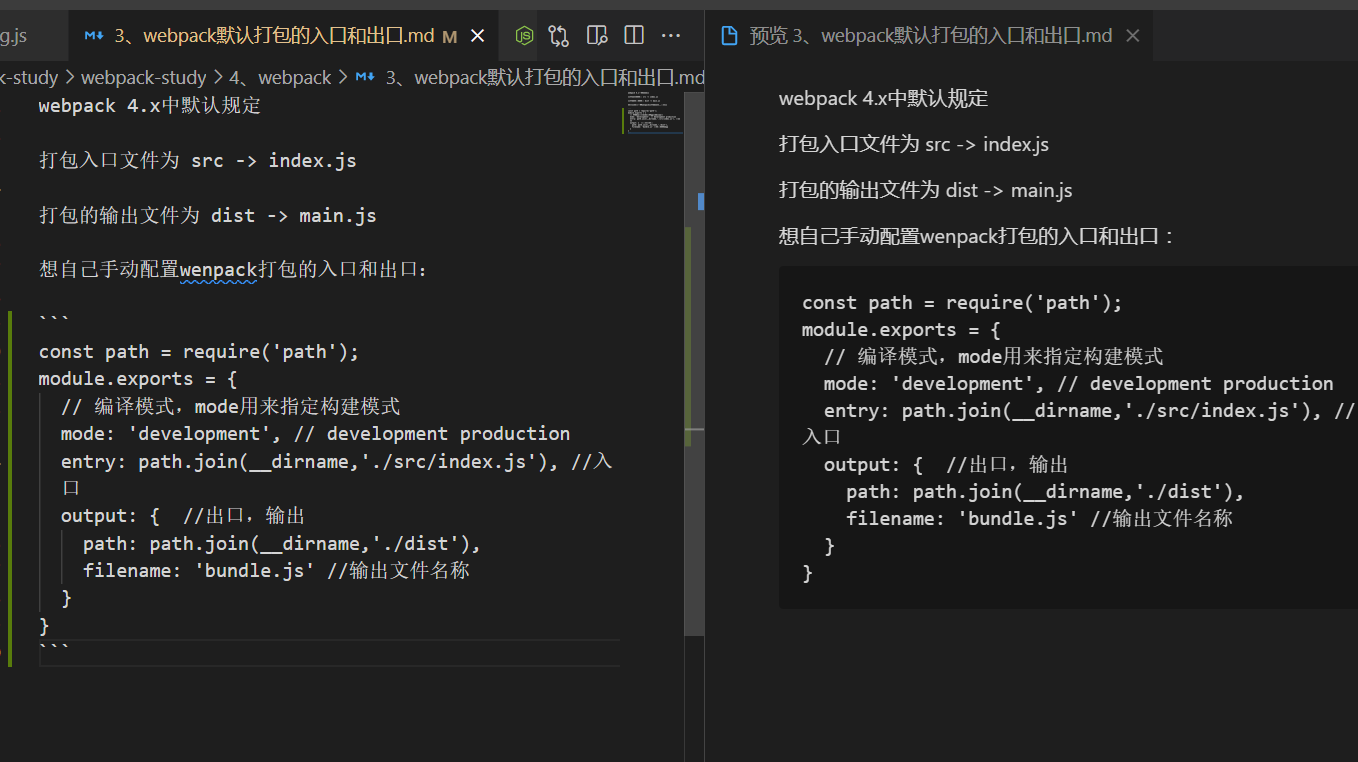The image size is (1358, 762).
Task: Open markdown preview to the side
Action: tap(597, 34)
